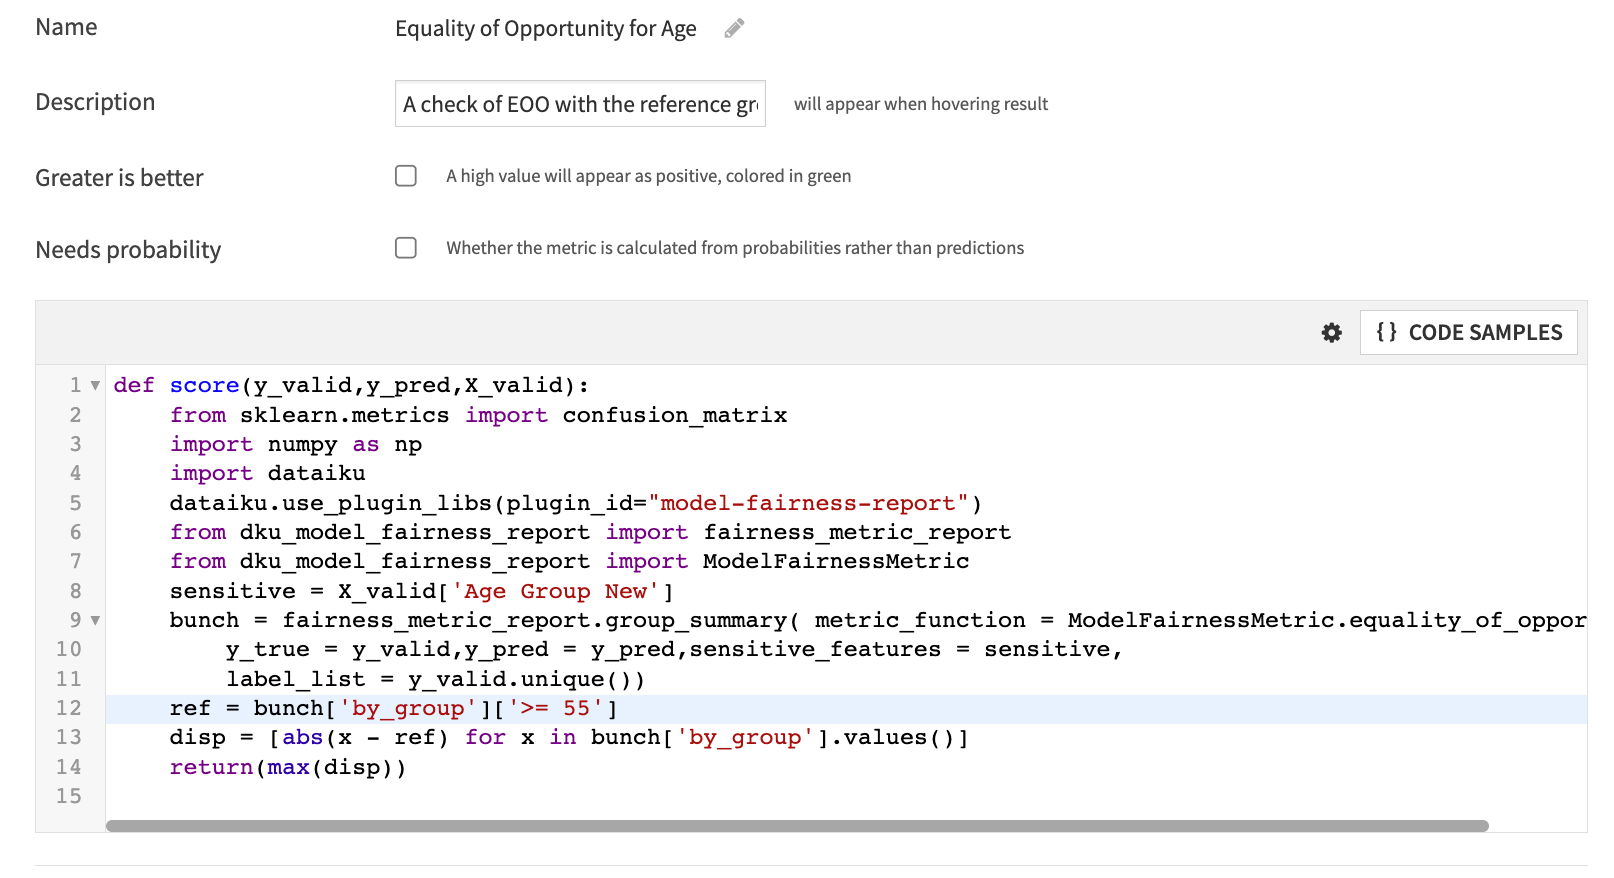Tick the Needs probability checkbox
1614x878 pixels.
406,248
